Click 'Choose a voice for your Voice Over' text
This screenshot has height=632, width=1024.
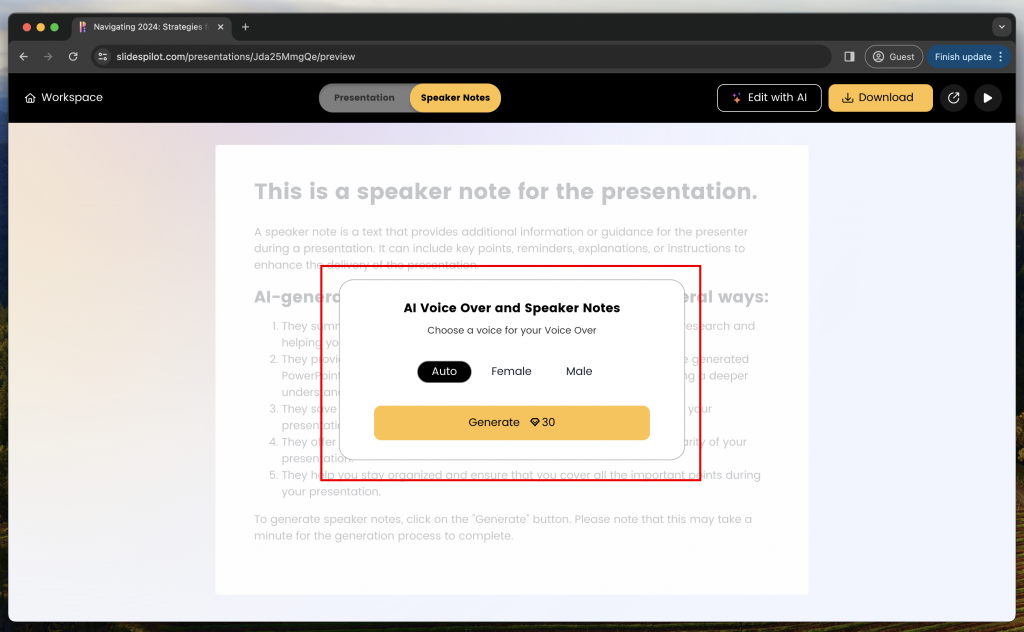pos(511,330)
